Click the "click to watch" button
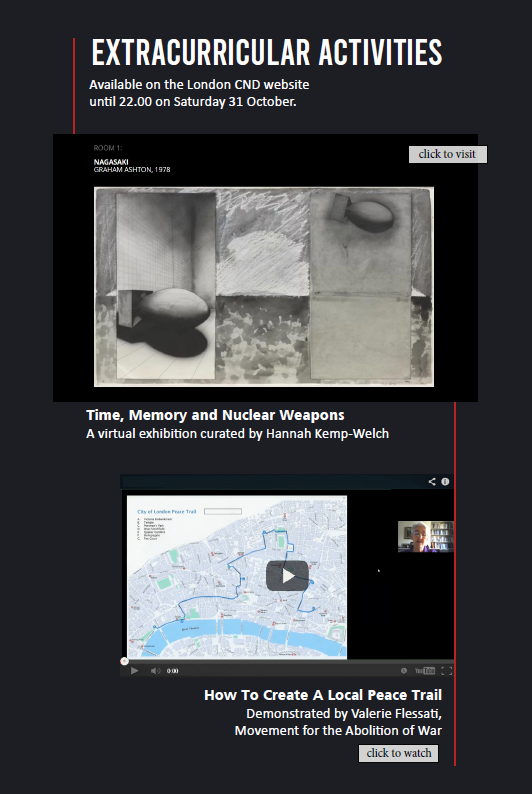This screenshot has width=532, height=794. tap(399, 753)
